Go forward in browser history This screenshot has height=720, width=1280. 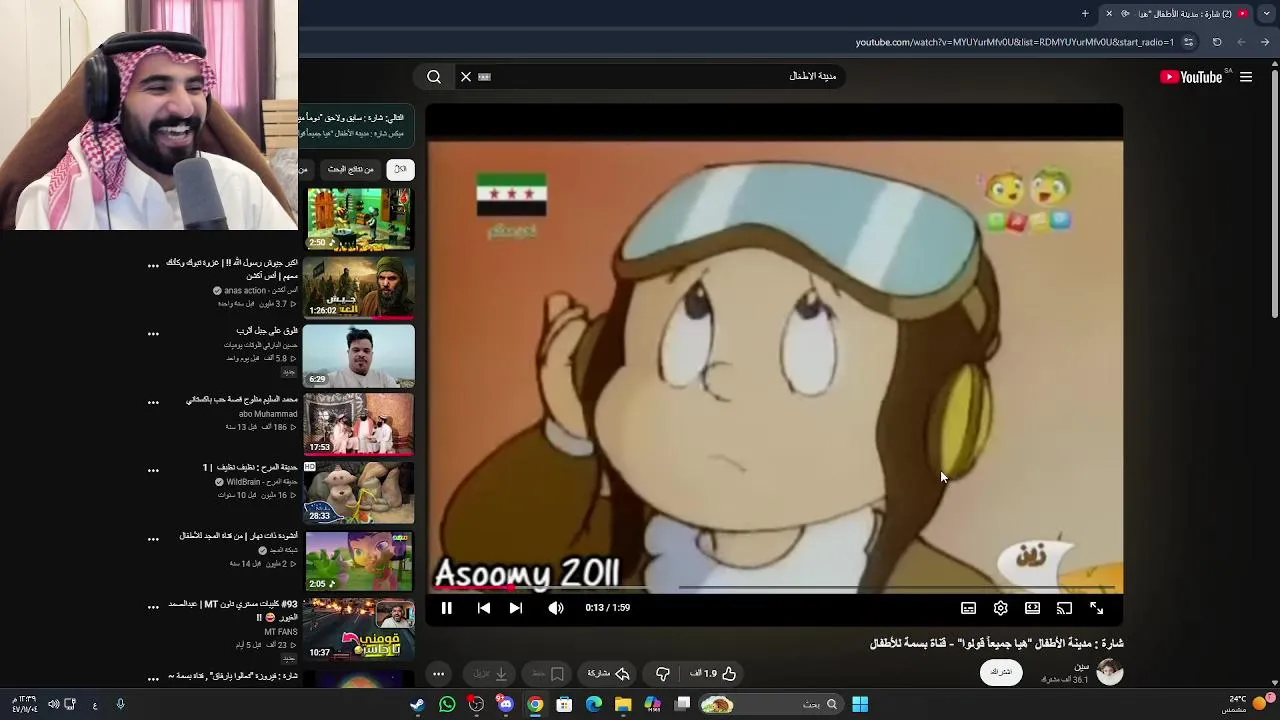coord(1241,42)
